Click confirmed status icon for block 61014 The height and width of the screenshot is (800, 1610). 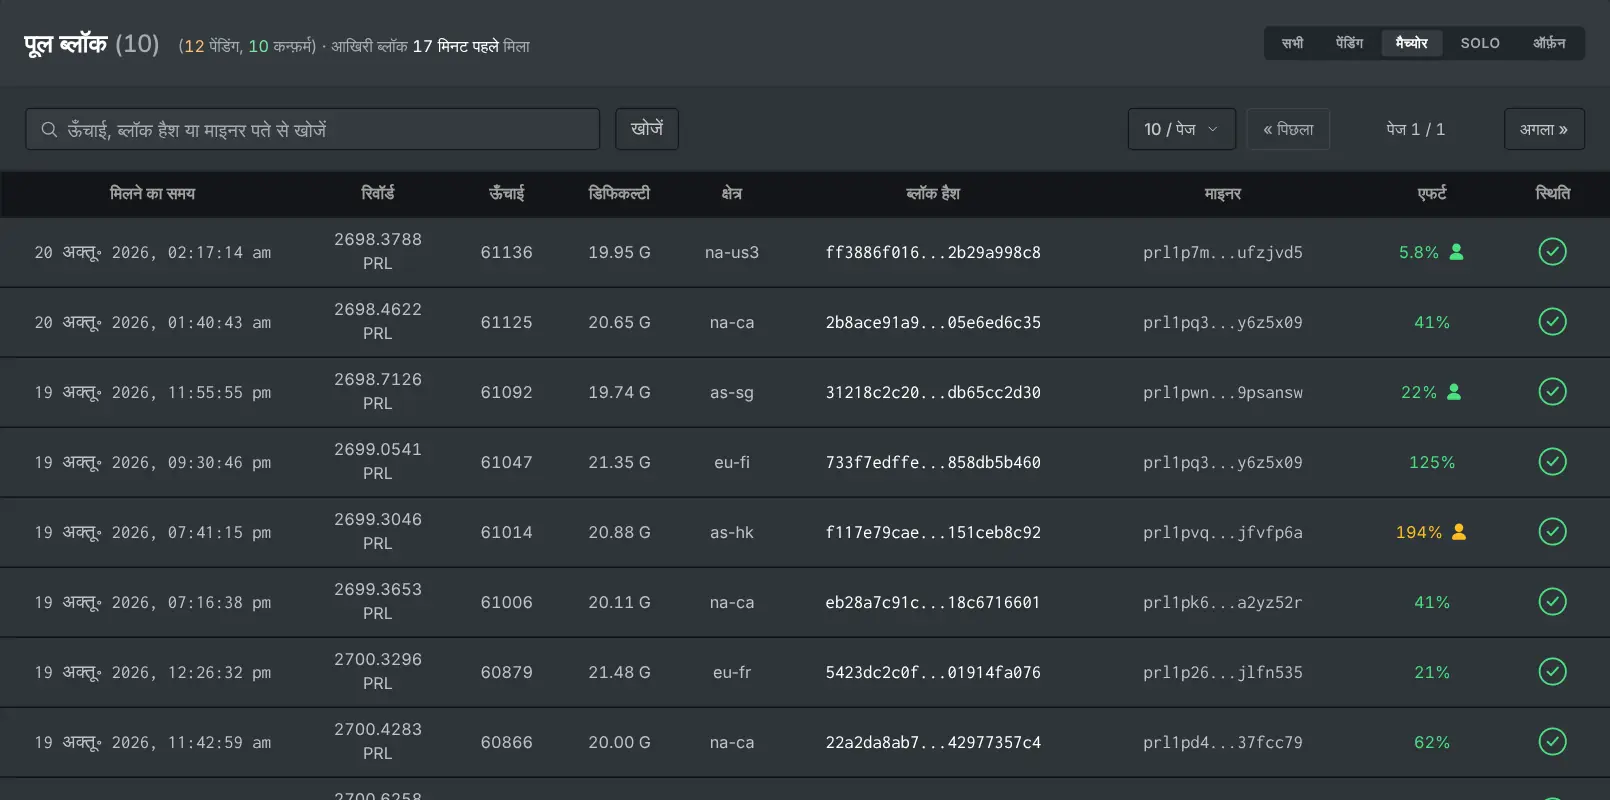pyautogui.click(x=1552, y=532)
